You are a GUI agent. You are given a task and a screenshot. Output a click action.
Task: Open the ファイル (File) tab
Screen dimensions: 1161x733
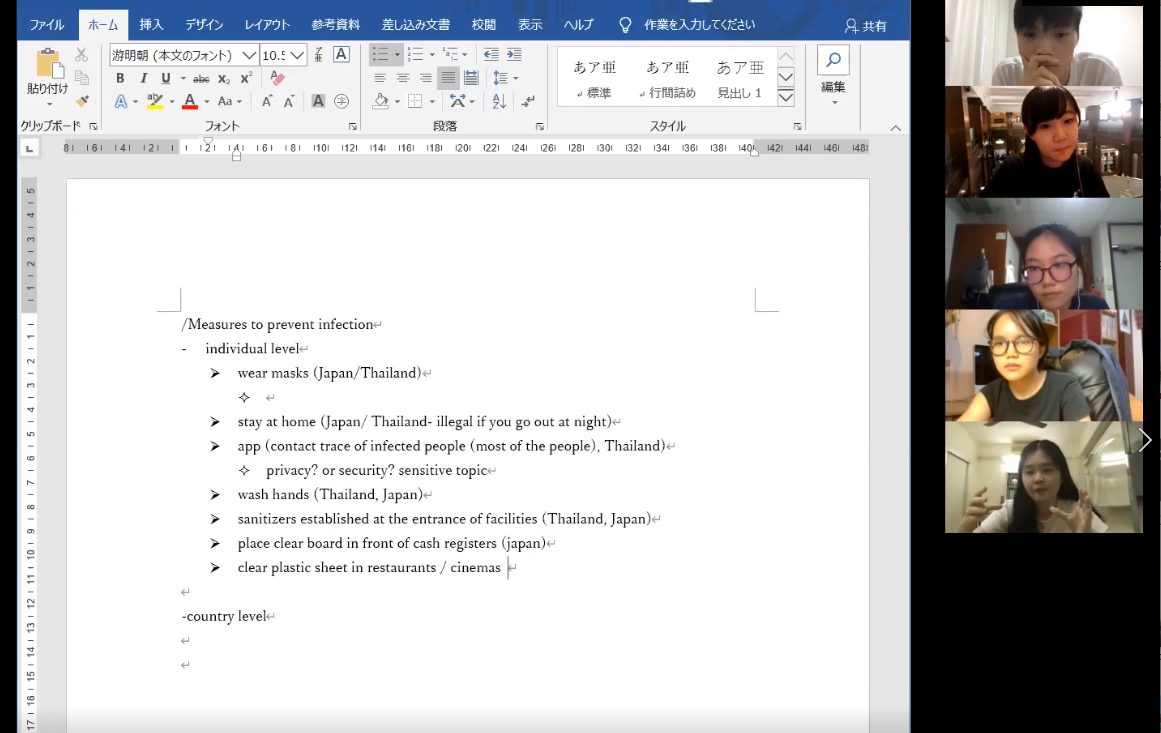(x=47, y=25)
